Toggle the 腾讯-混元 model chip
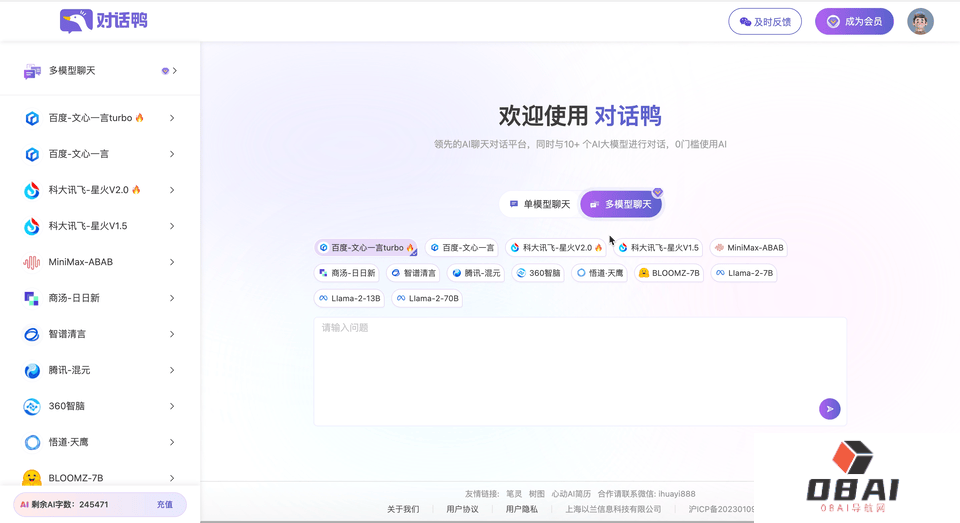This screenshot has width=960, height=523. click(x=476, y=273)
